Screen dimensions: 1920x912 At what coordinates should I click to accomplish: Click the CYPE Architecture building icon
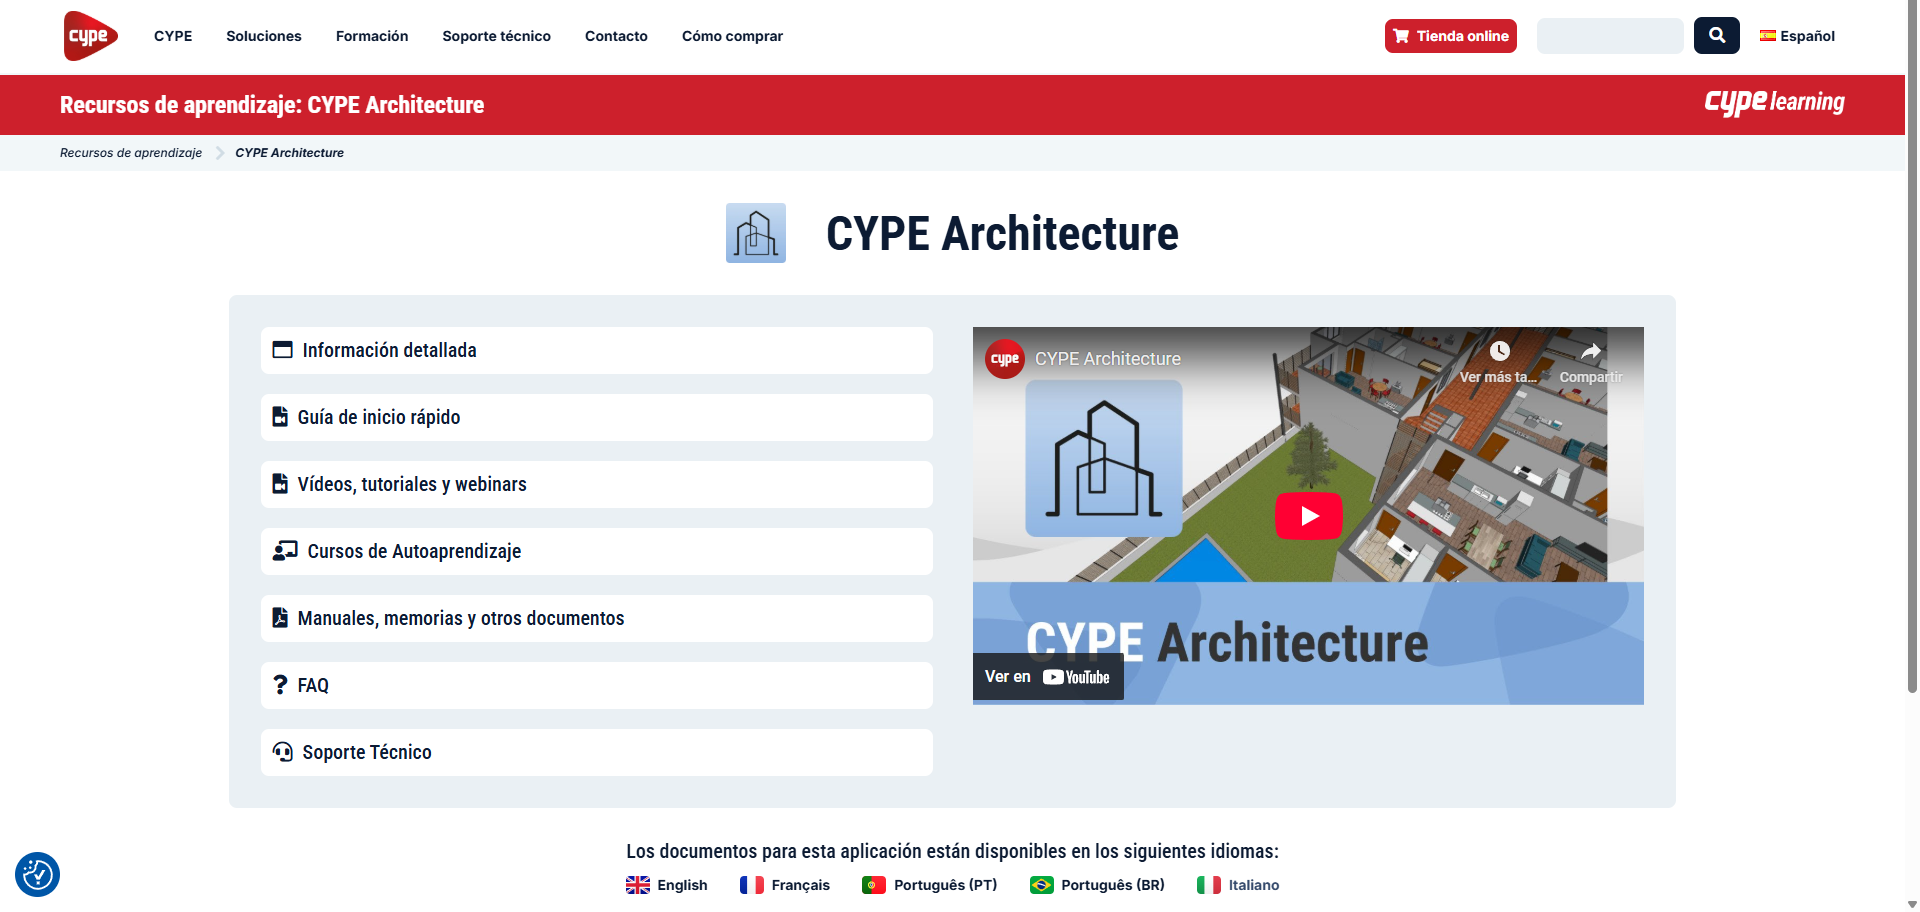[x=755, y=233]
